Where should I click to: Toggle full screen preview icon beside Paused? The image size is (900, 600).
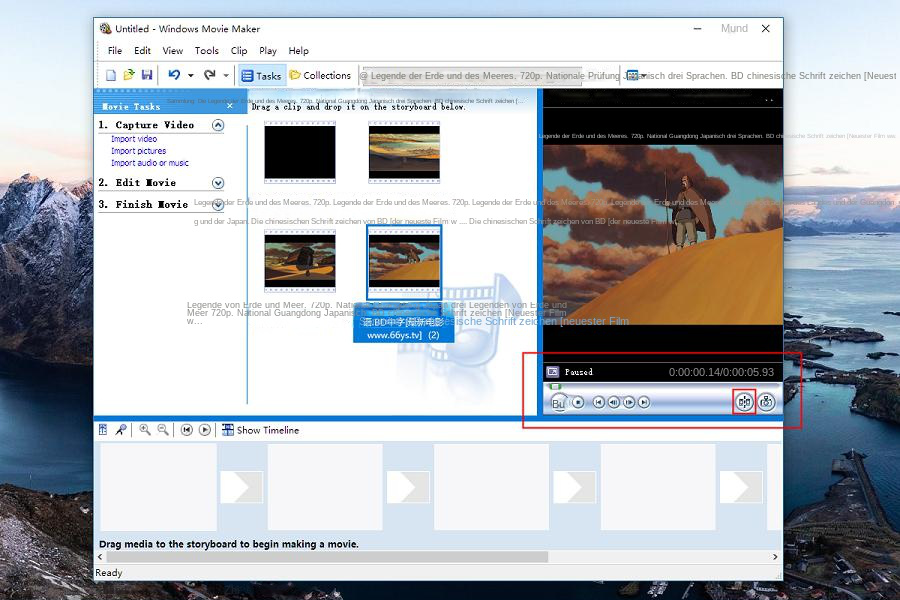pos(552,371)
